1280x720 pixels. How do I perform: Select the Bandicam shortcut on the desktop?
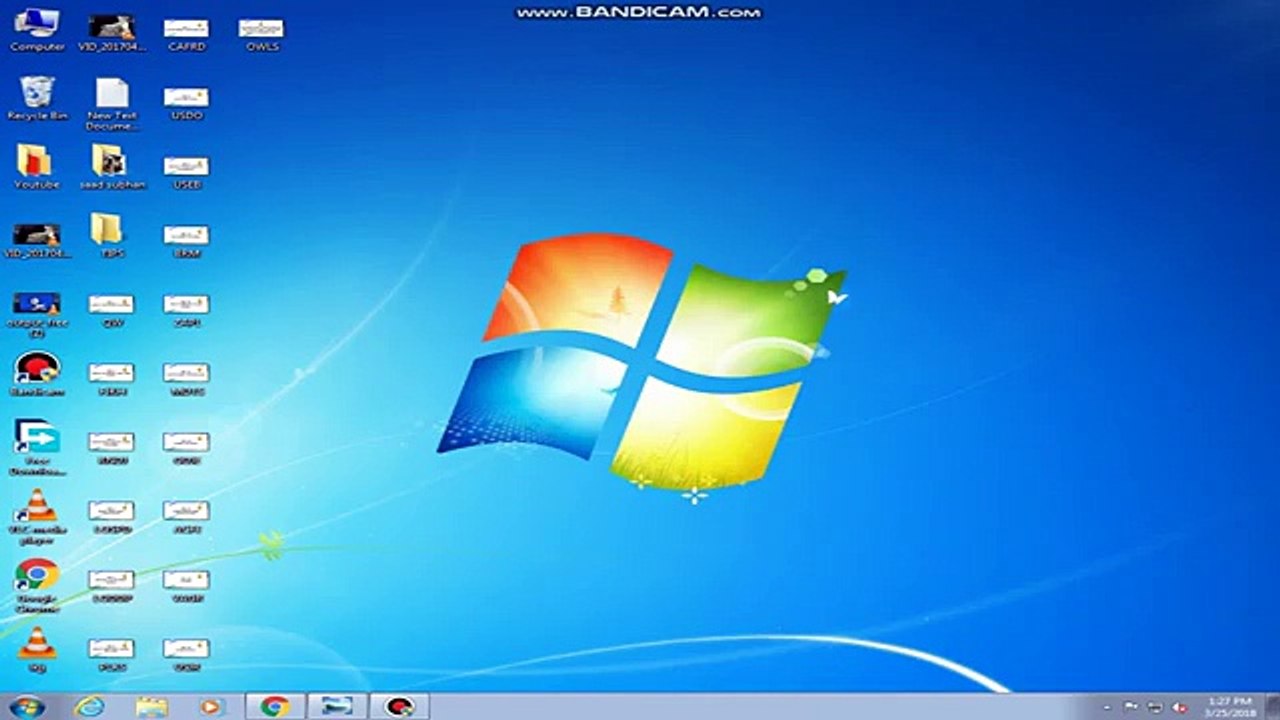pos(37,374)
